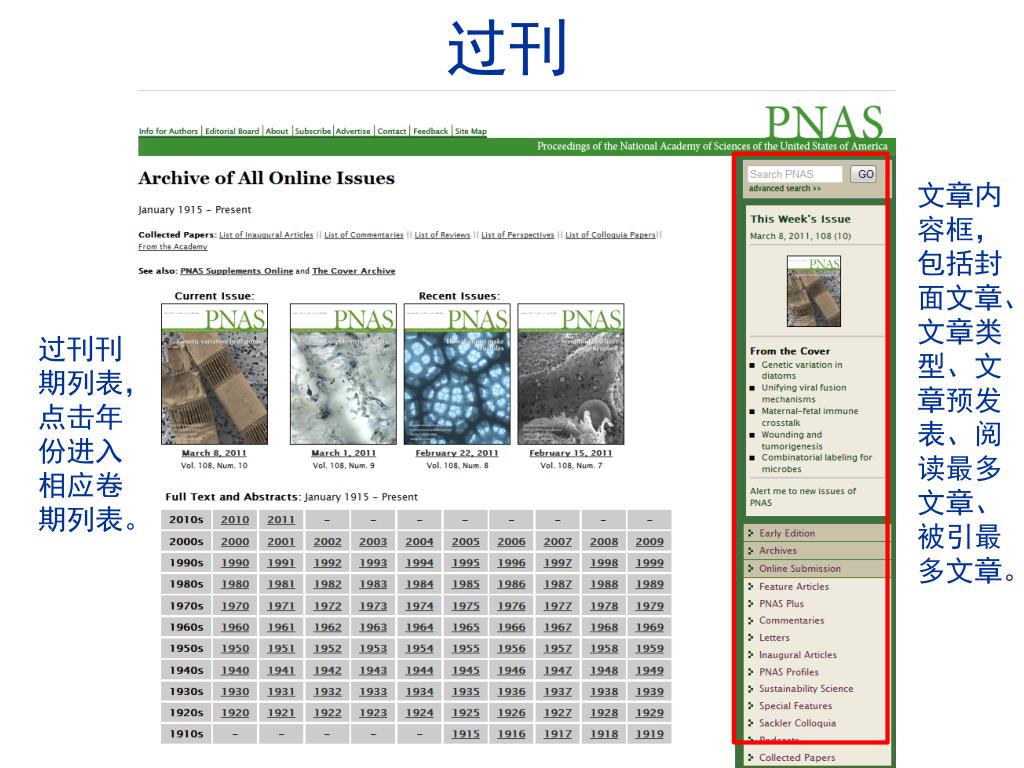Open Editorial Board page
The image size is (1024, 768).
pyautogui.click(x=232, y=131)
